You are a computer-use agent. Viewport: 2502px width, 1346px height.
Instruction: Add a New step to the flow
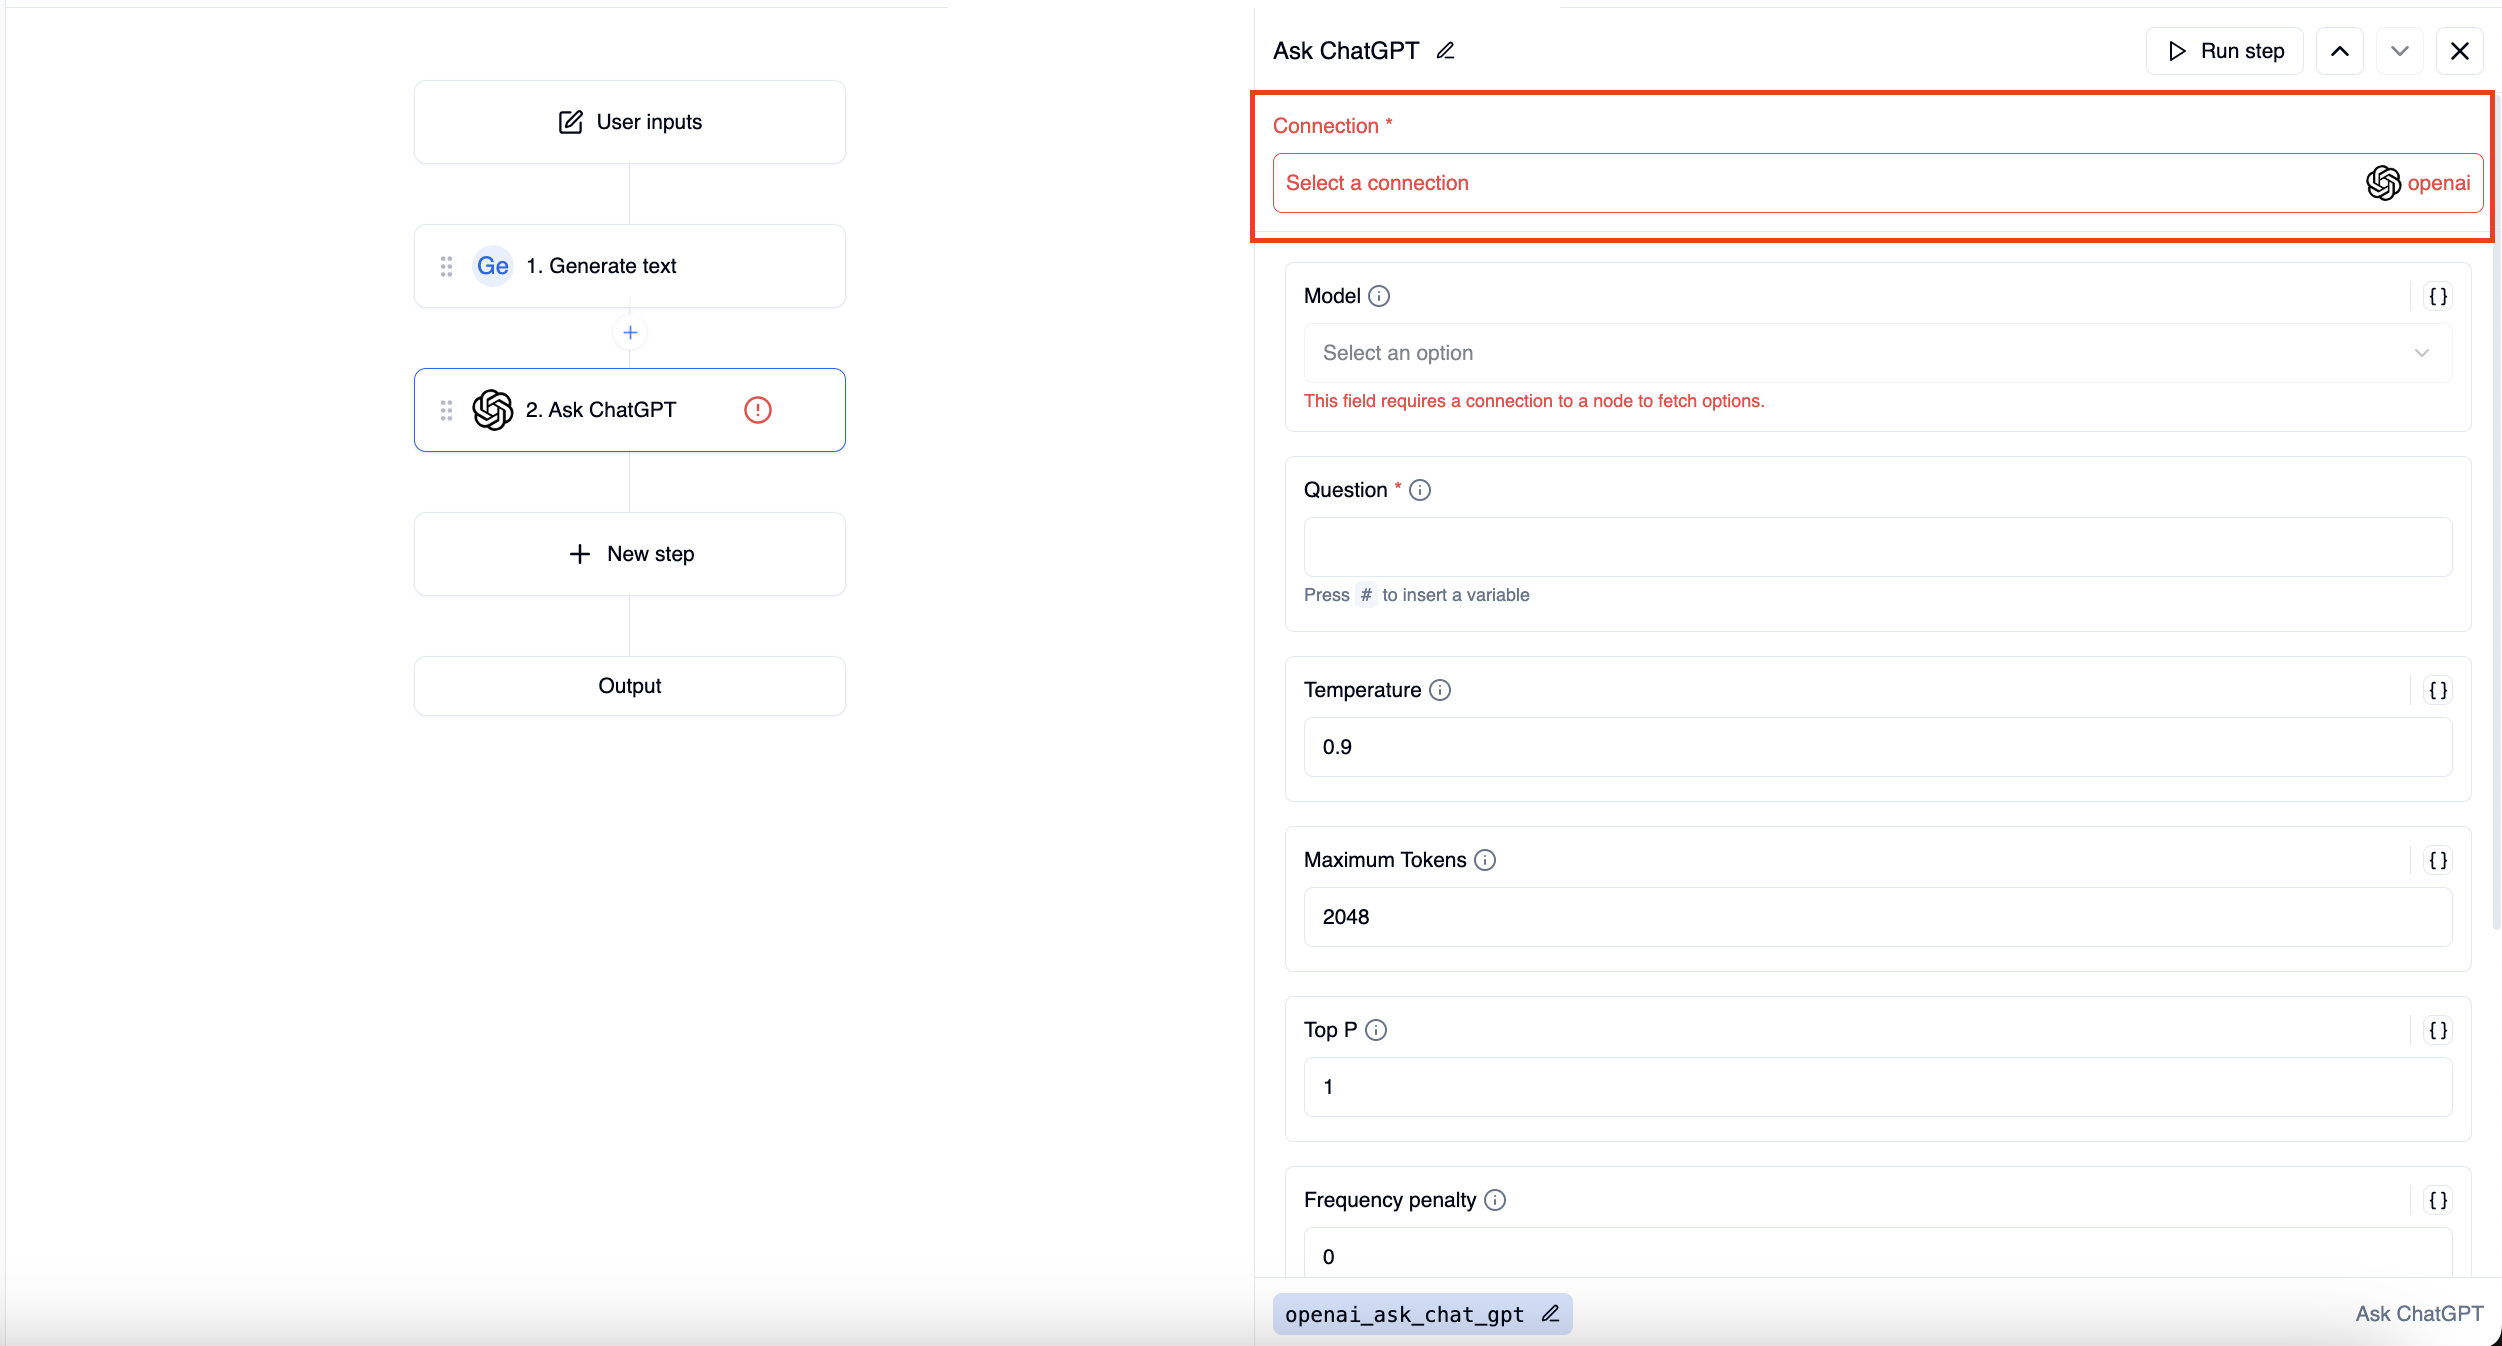[x=630, y=554]
